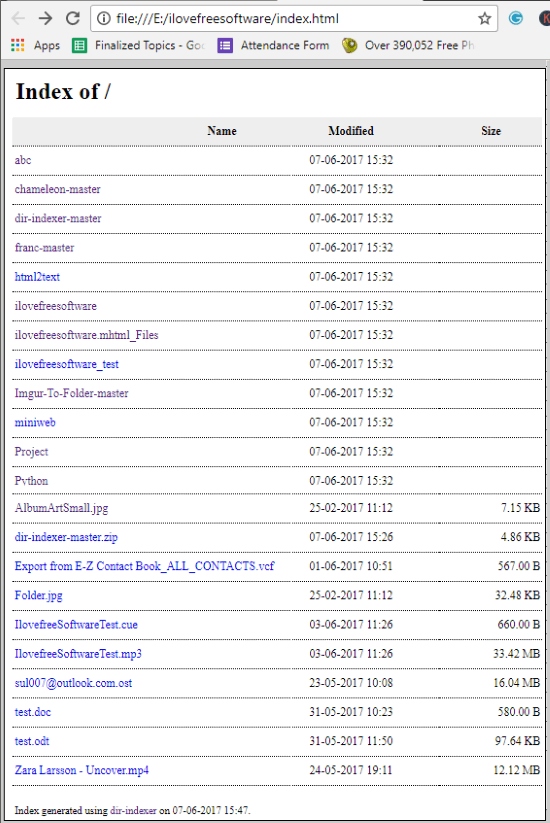Open Over 390,052 Free Photos bookmark

[408, 46]
